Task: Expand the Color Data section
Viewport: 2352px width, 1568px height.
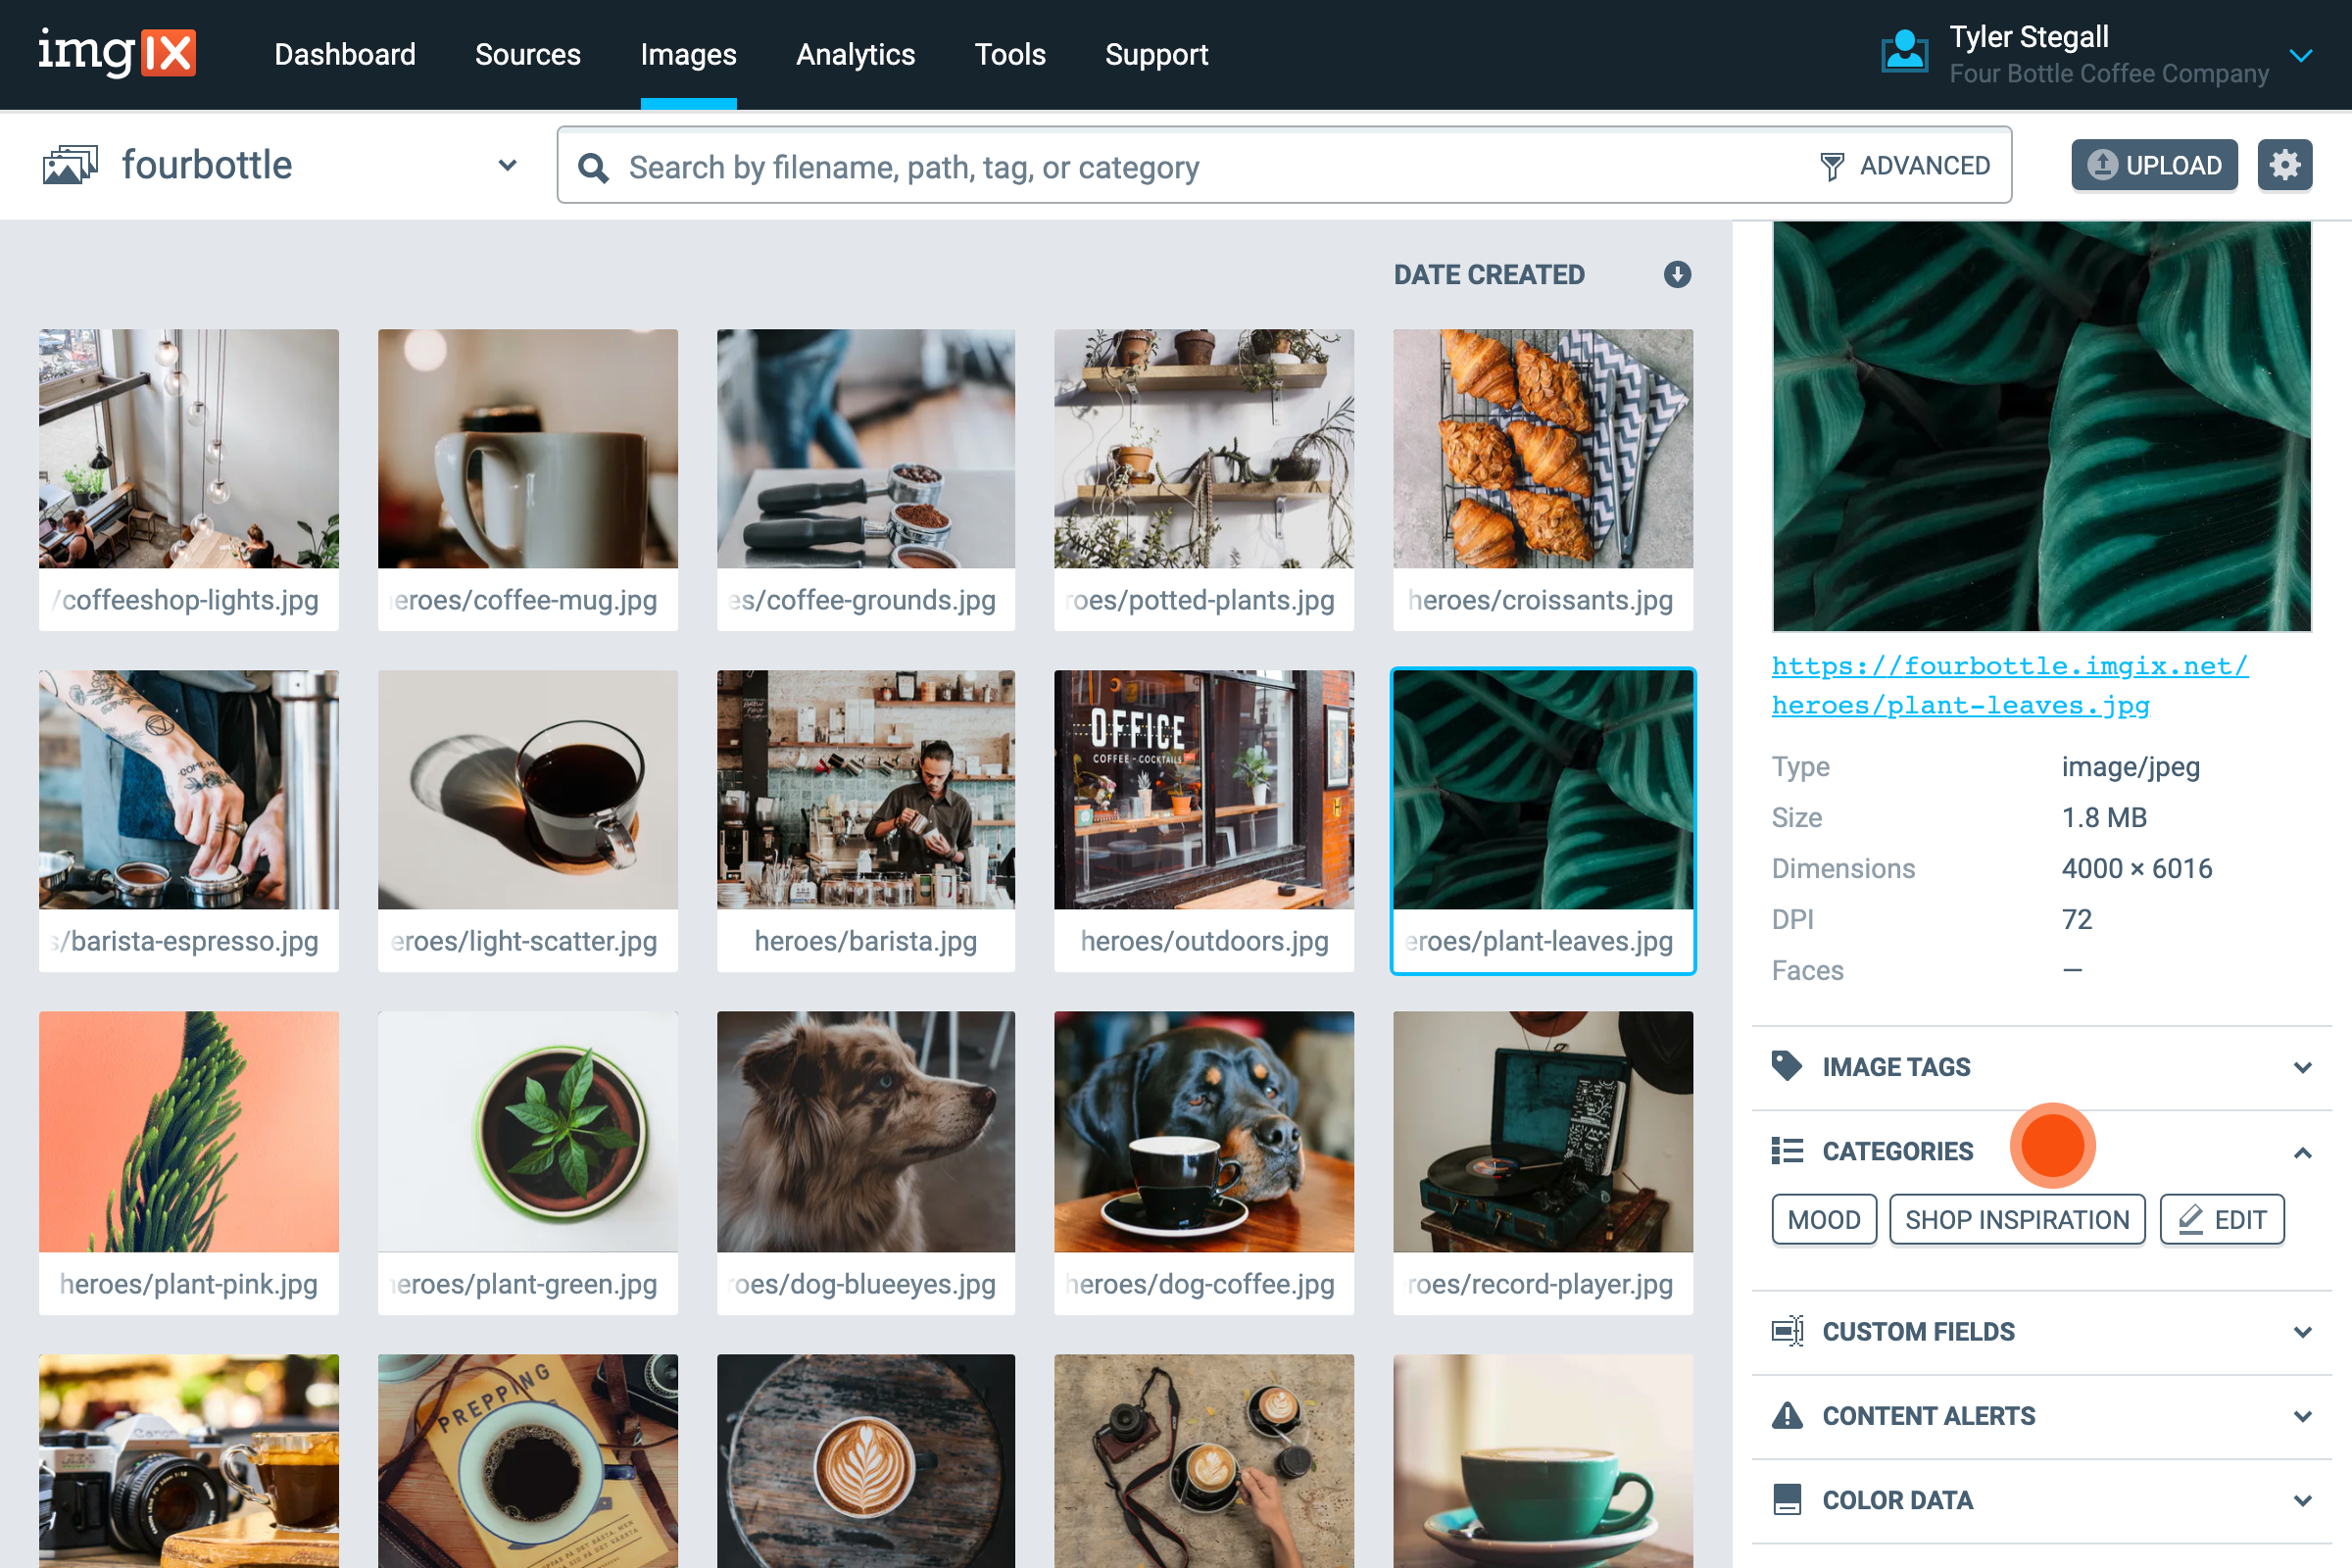Action: pyautogui.click(x=2302, y=1500)
